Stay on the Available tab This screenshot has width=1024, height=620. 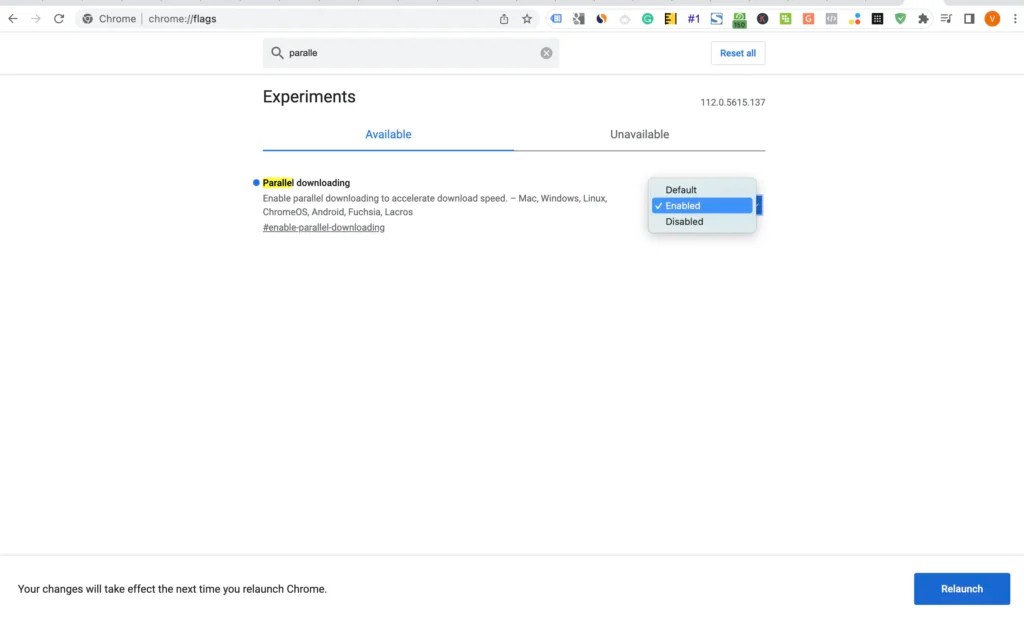[387, 134]
